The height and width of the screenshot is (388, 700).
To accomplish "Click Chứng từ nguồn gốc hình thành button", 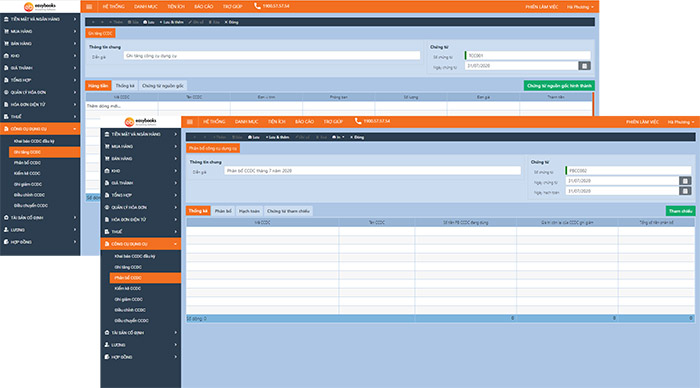I will [559, 86].
